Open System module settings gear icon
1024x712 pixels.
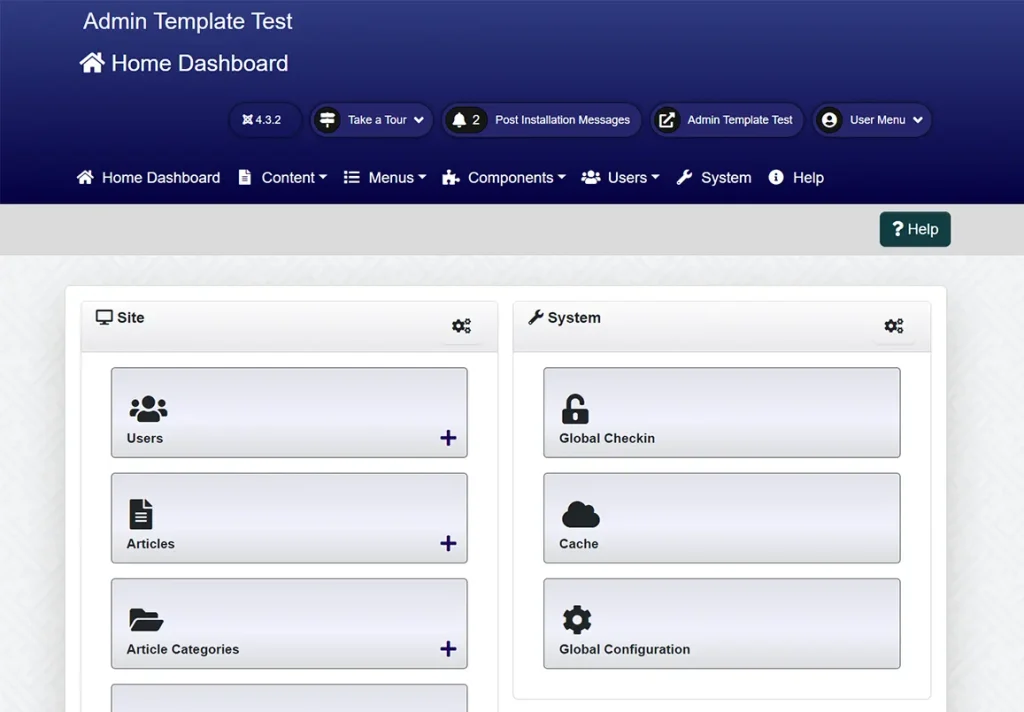click(893, 326)
